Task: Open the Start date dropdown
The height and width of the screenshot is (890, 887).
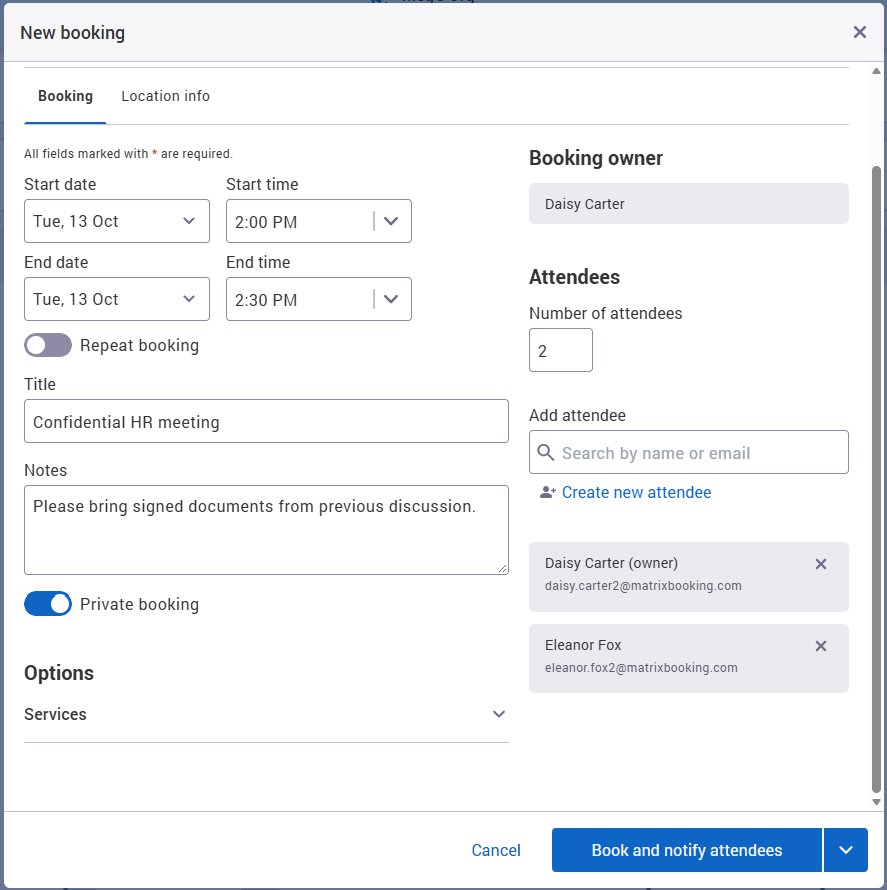Action: (x=117, y=221)
